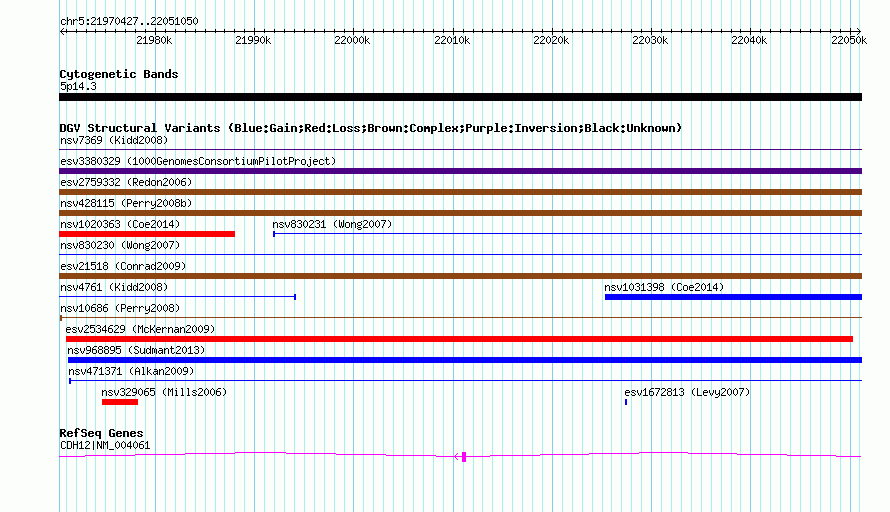The height and width of the screenshot is (512, 890).
Task: Click the tiny blue esv1672813 variant marker
Action: pyautogui.click(x=626, y=402)
